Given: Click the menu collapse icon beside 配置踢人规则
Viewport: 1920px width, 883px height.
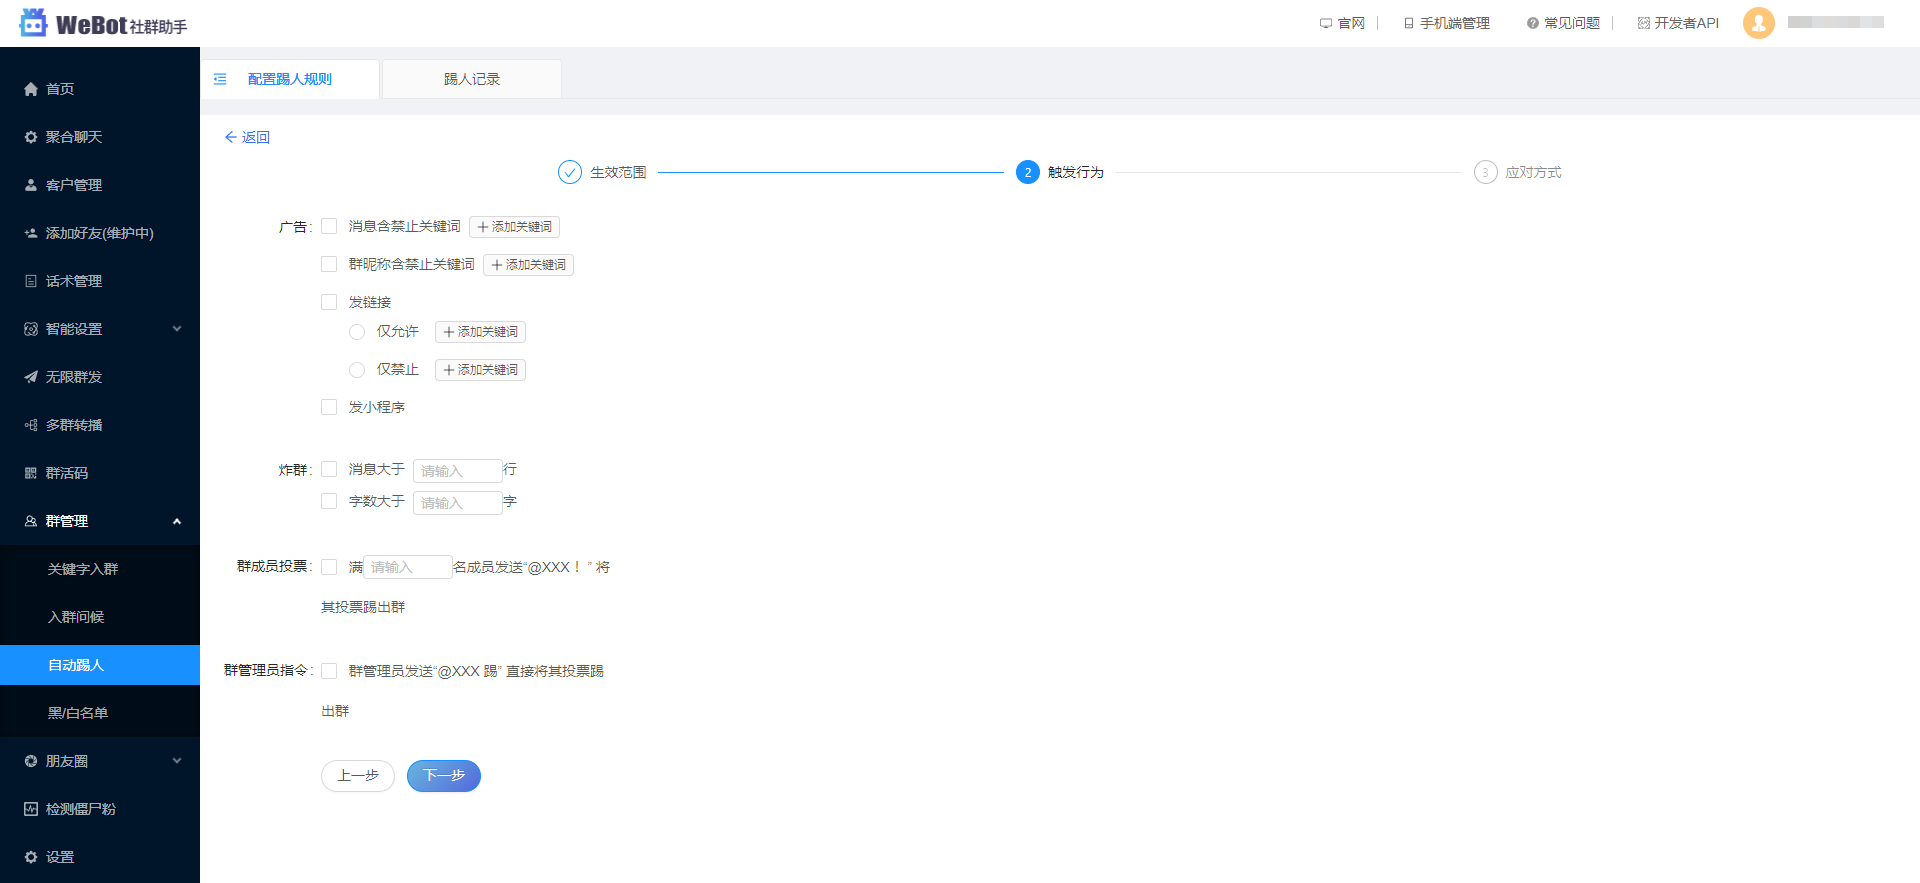Looking at the screenshot, I should pyautogui.click(x=220, y=79).
